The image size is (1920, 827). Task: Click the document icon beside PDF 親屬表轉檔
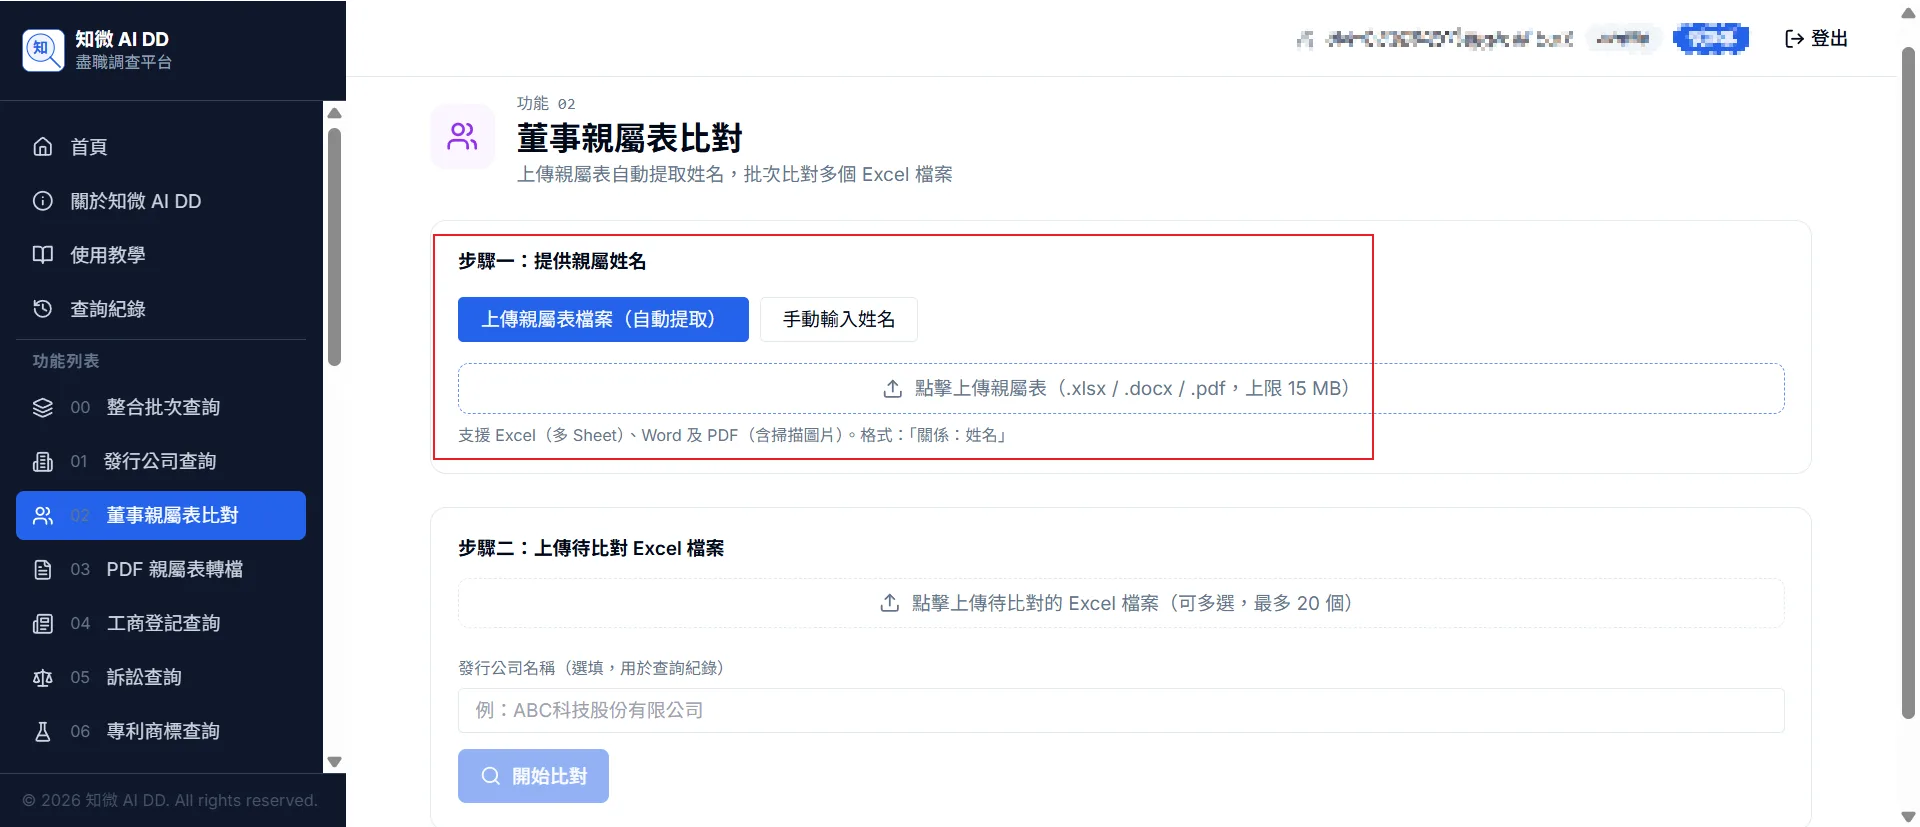click(x=43, y=569)
